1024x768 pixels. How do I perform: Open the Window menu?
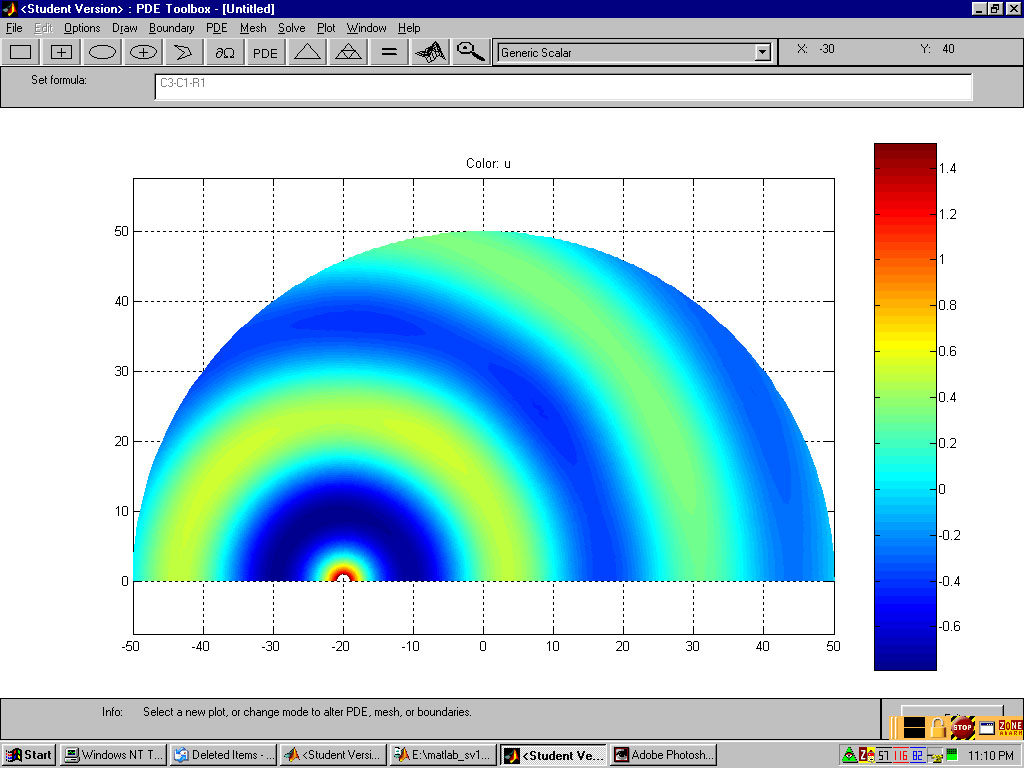click(366, 28)
